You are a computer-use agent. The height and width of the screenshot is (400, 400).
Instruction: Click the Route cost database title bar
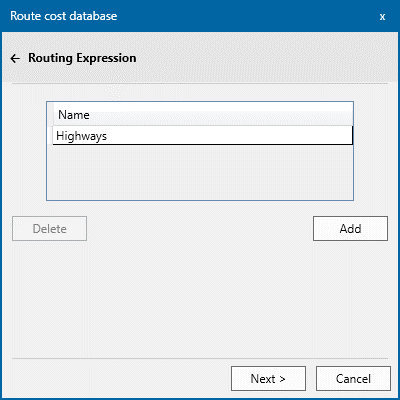[x=200, y=16]
